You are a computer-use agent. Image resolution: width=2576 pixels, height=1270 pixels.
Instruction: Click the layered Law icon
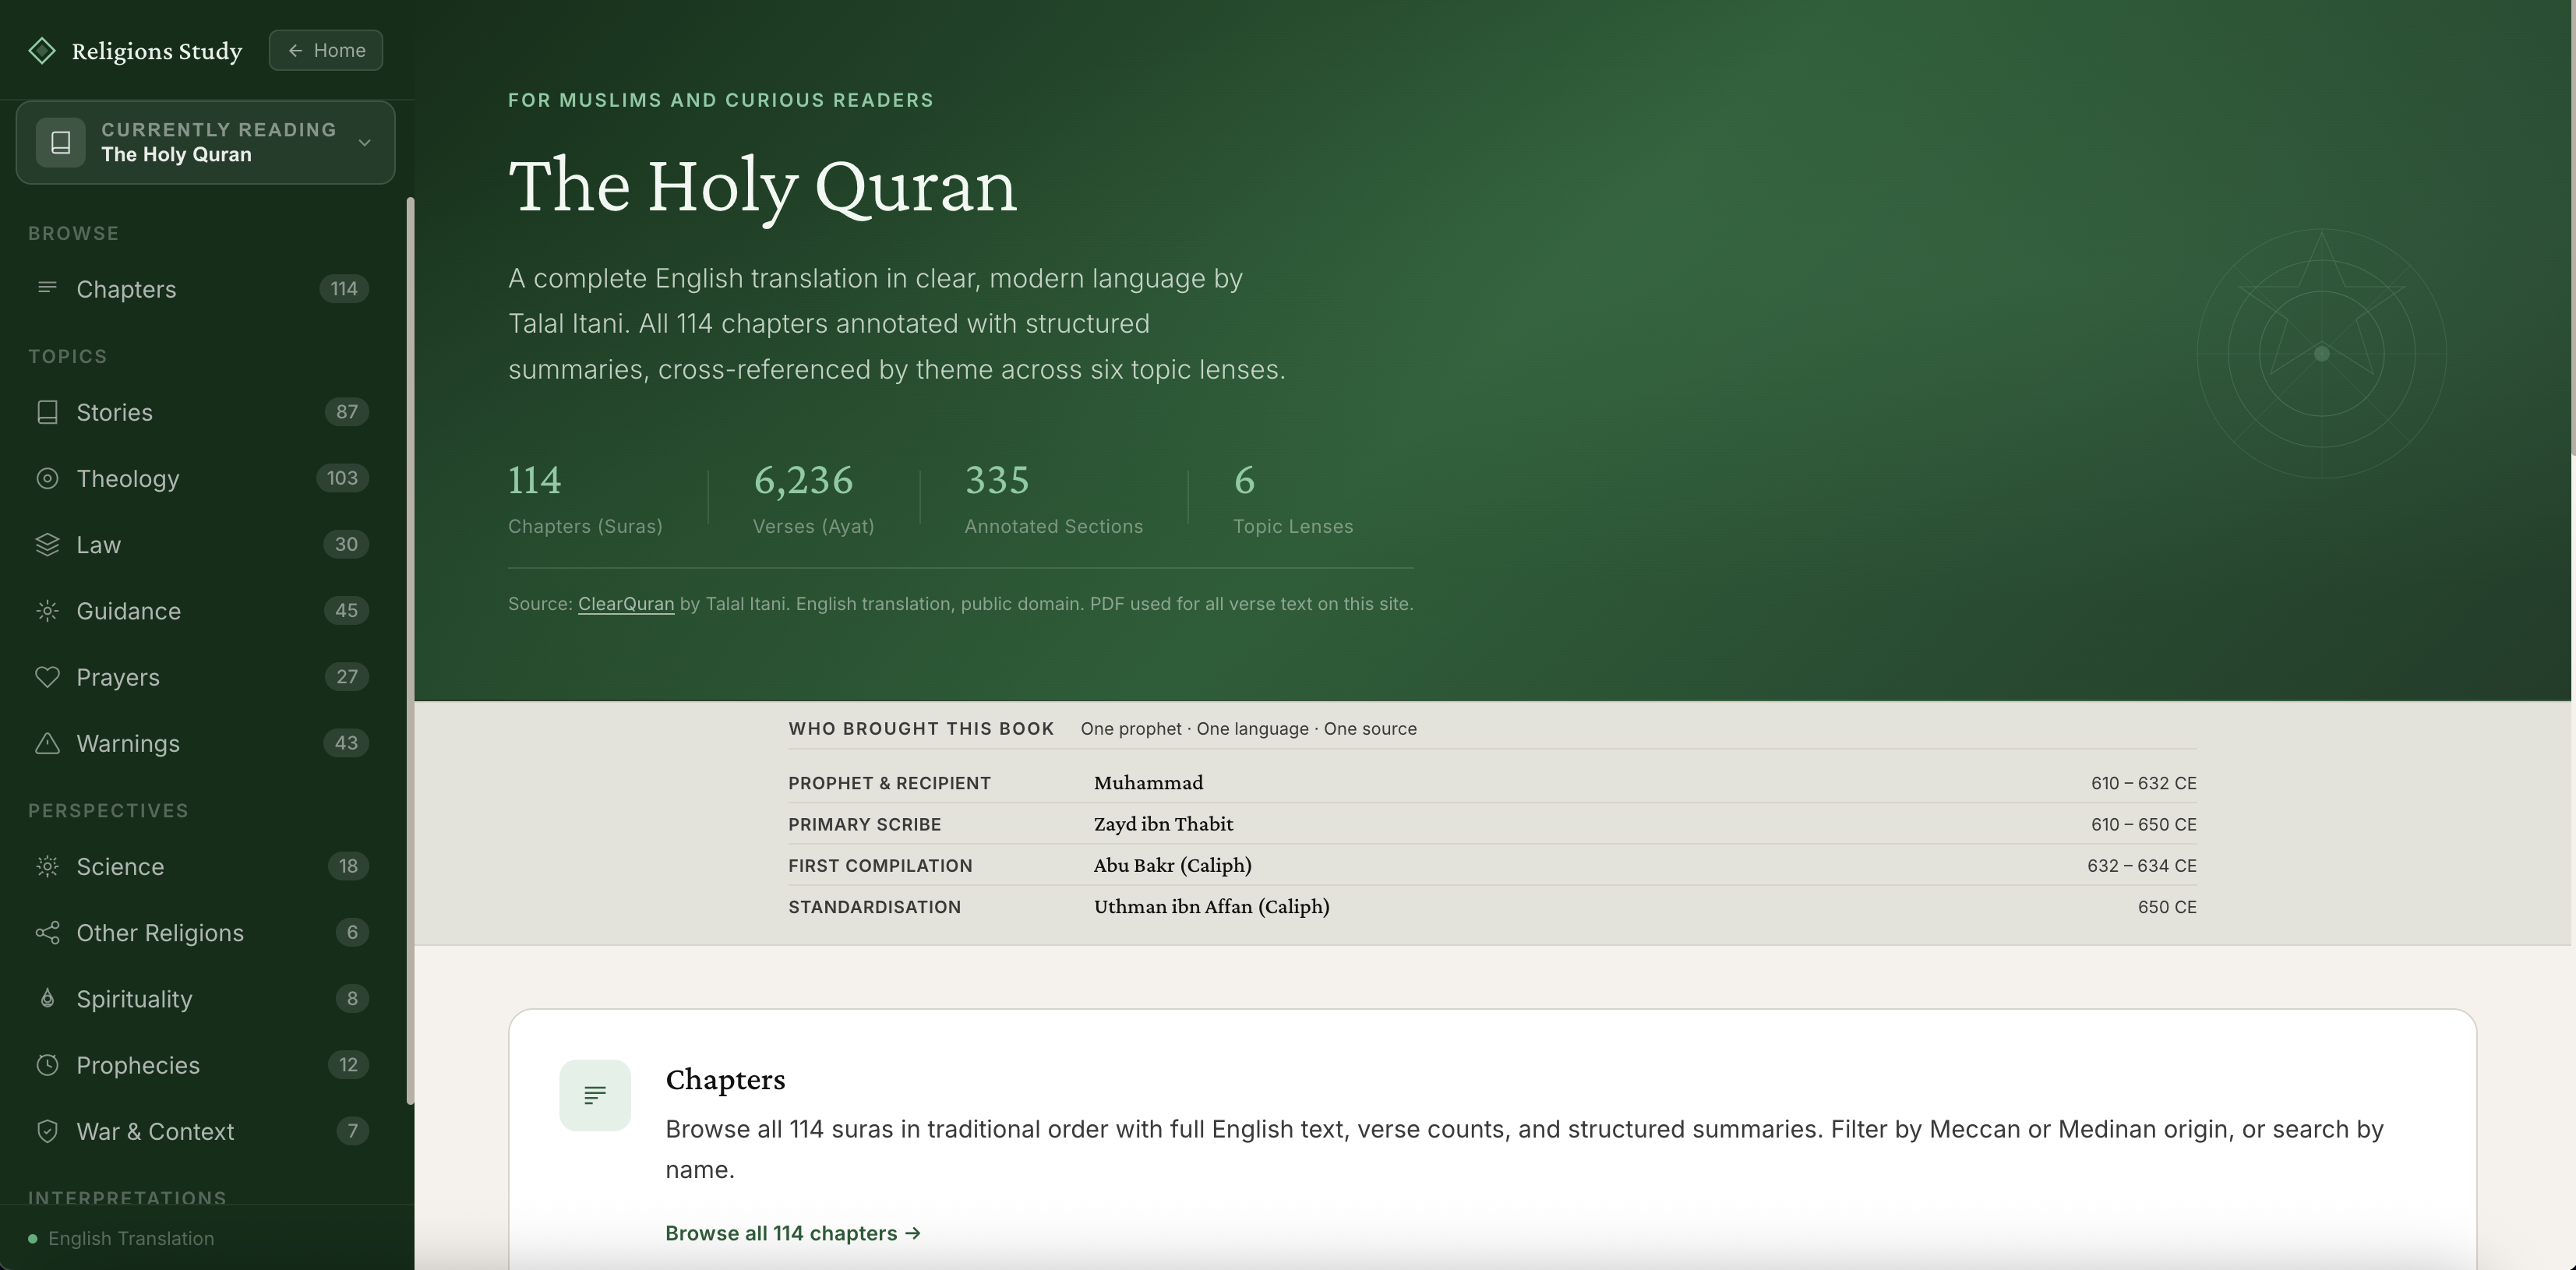[x=48, y=544]
